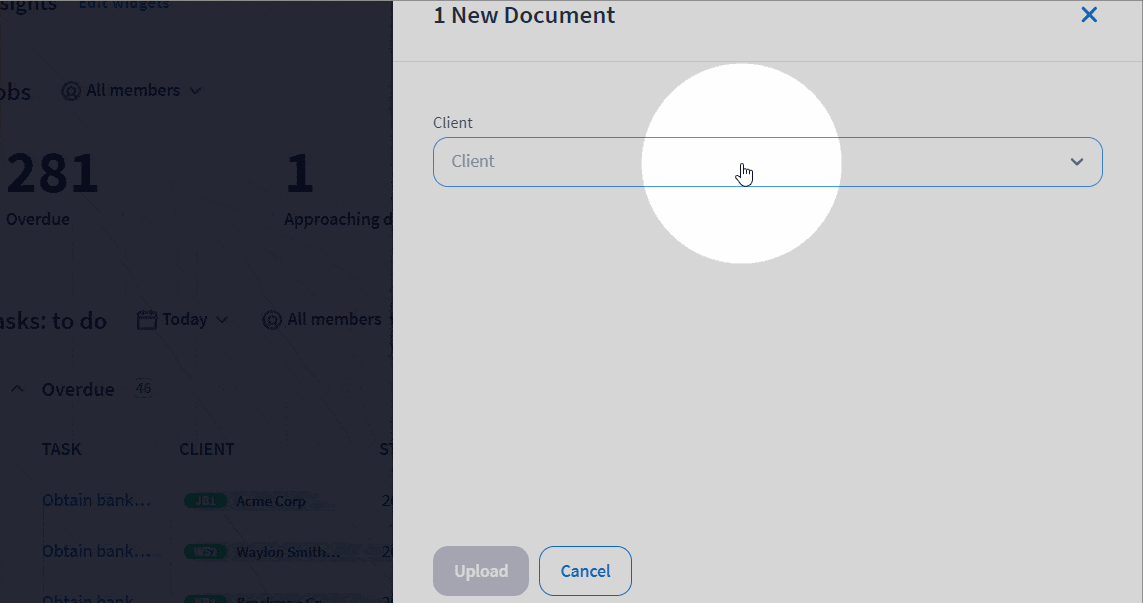Click the WS2 badge beside Waylon Smith
The width and height of the screenshot is (1143, 603).
(x=205, y=552)
